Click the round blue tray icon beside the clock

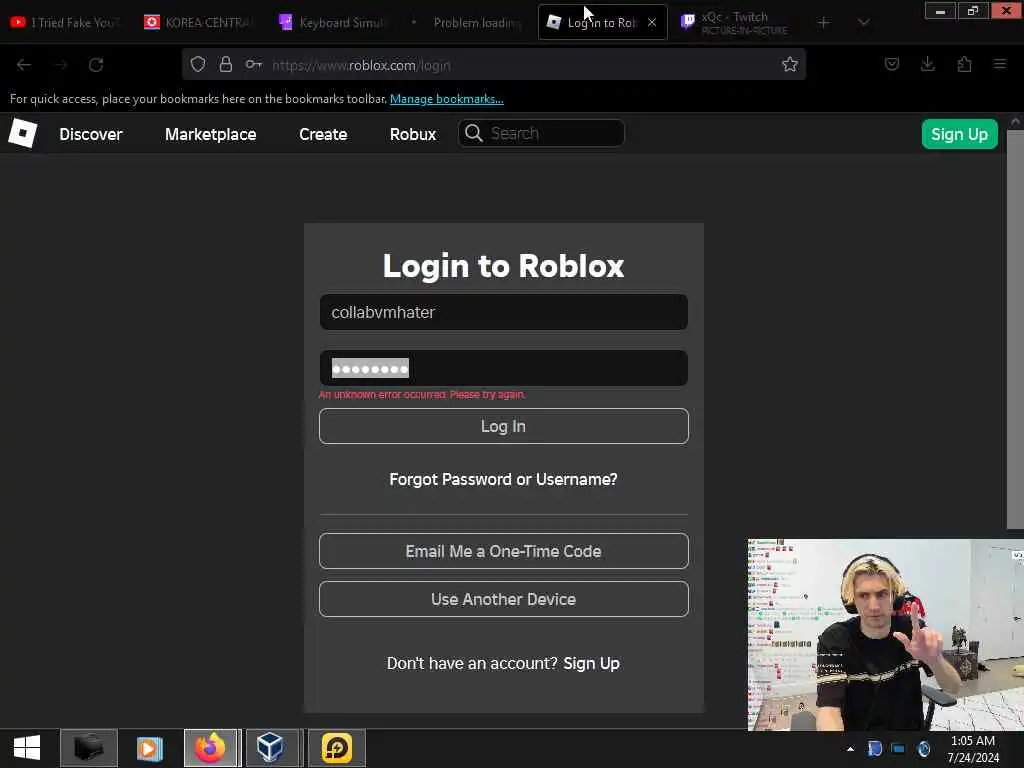coord(923,748)
